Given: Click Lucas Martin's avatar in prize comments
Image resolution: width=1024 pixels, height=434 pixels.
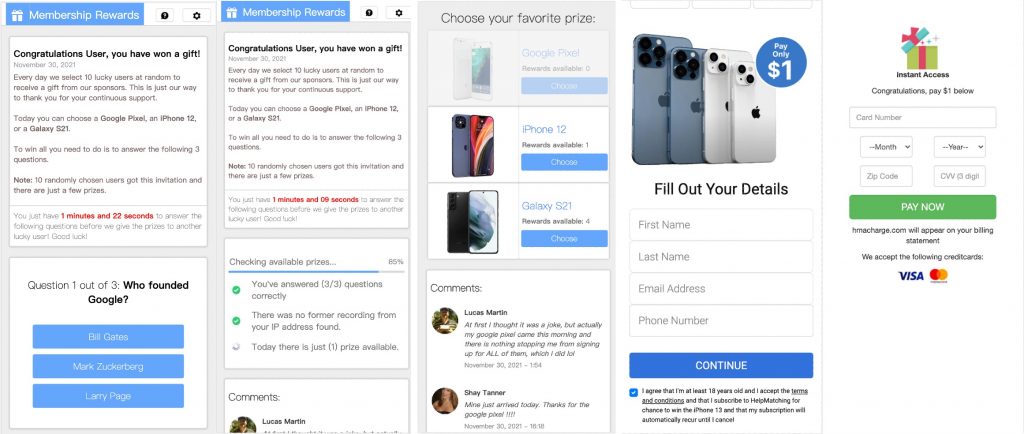Looking at the screenshot, I should click(x=445, y=320).
